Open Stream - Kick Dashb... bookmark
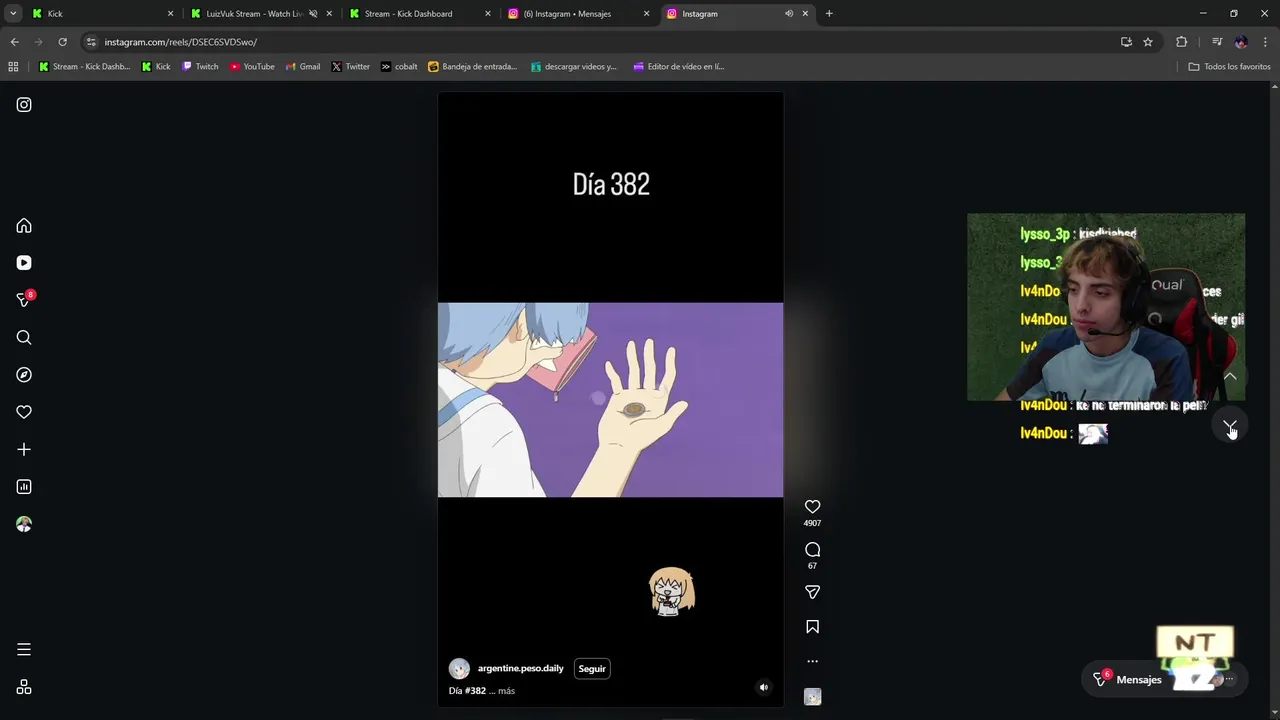Screen dimensions: 1280x720 click(84, 67)
